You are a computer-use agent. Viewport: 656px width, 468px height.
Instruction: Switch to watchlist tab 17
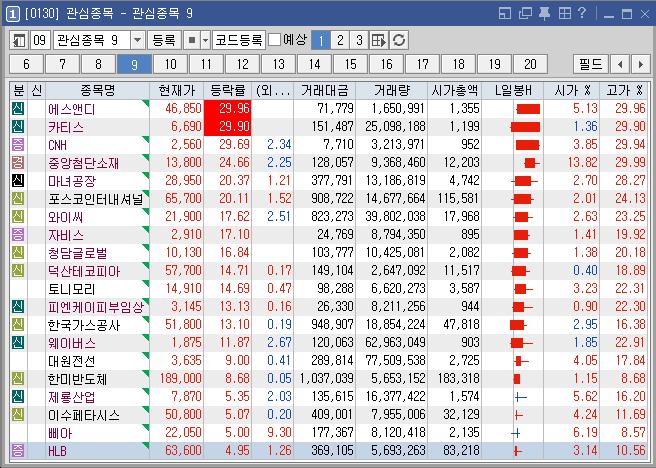tap(422, 64)
